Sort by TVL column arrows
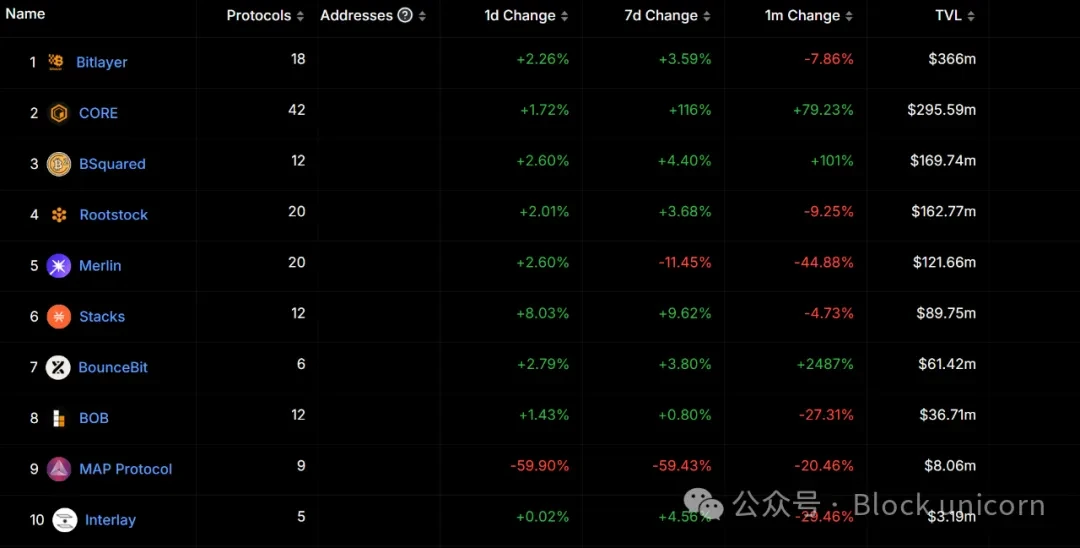Viewport: 1080px width, 548px height. pos(971,16)
